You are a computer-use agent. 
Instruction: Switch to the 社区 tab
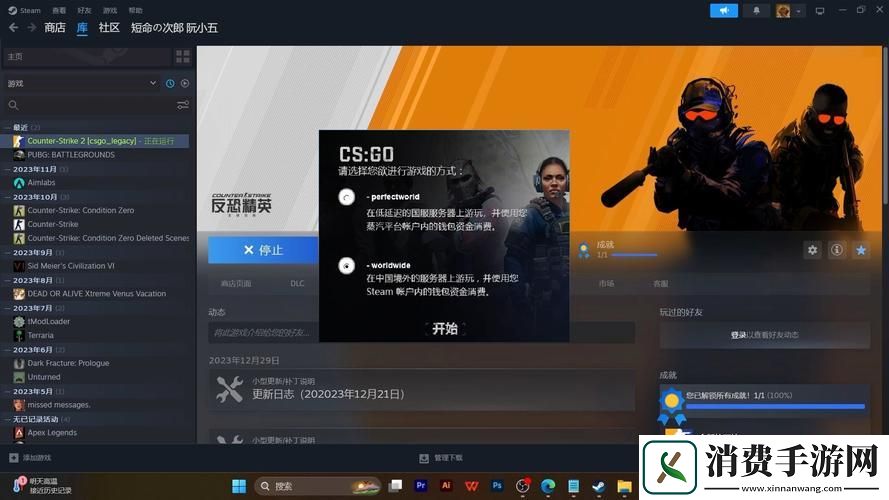[x=109, y=27]
